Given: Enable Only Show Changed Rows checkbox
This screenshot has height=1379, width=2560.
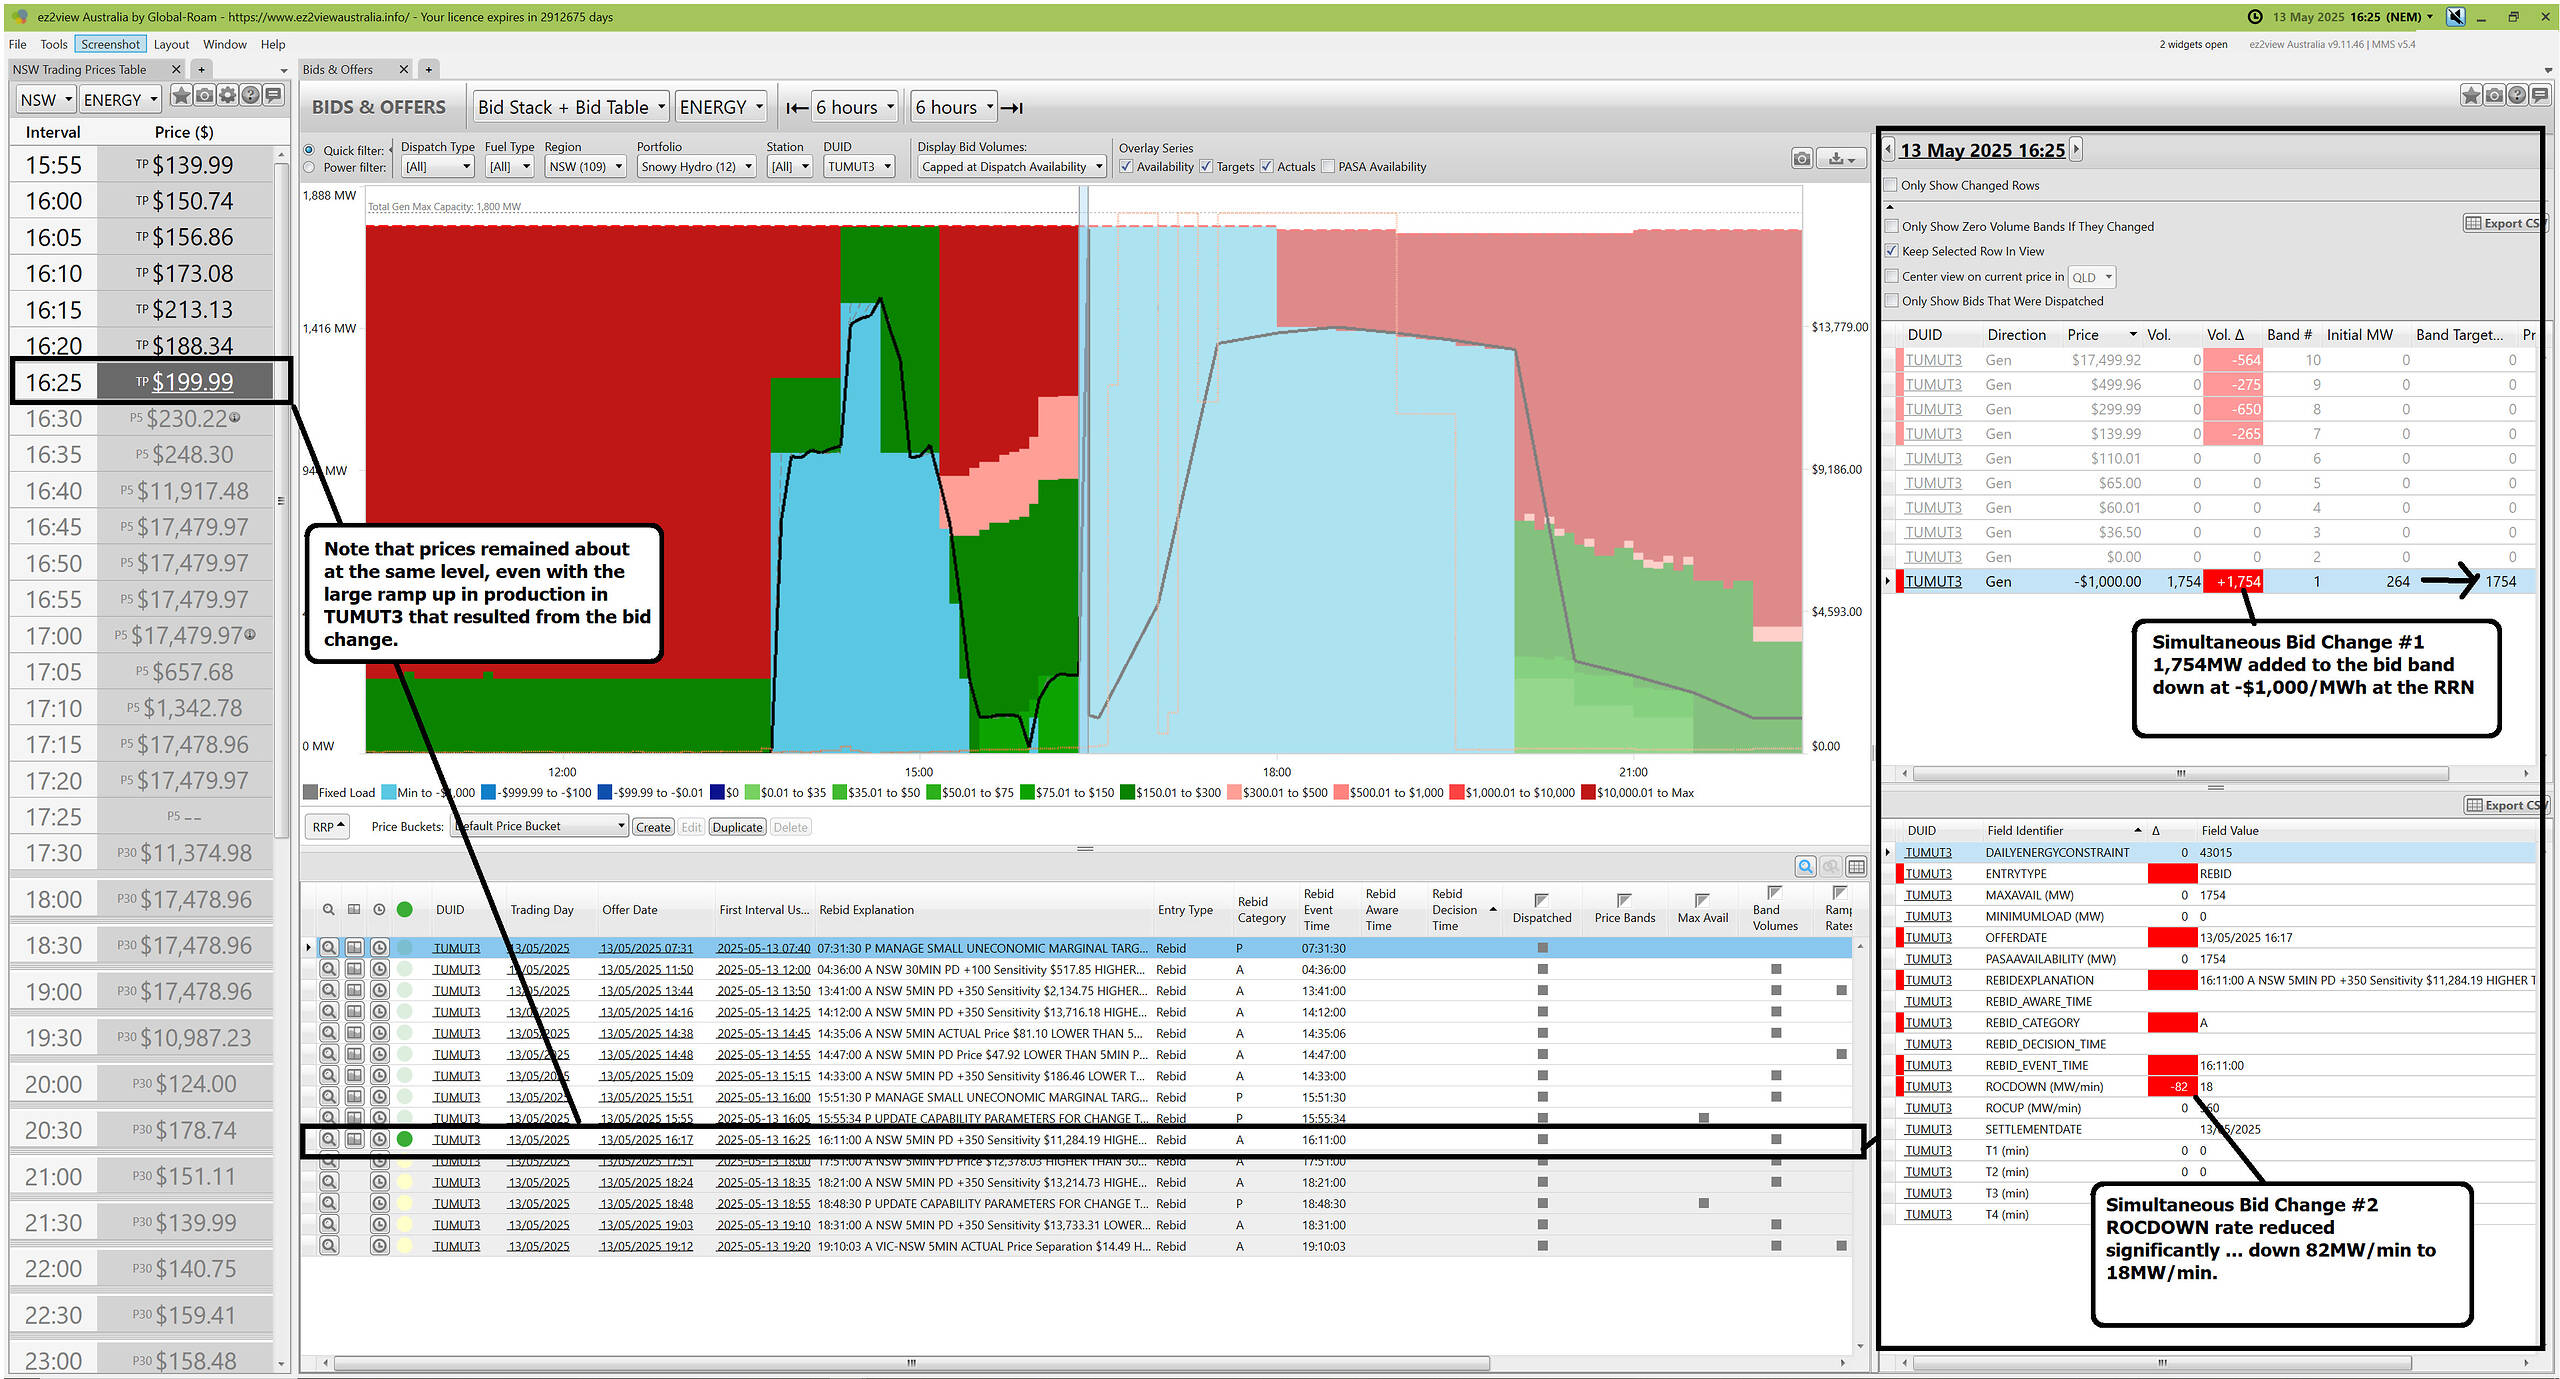Looking at the screenshot, I should (x=1891, y=185).
